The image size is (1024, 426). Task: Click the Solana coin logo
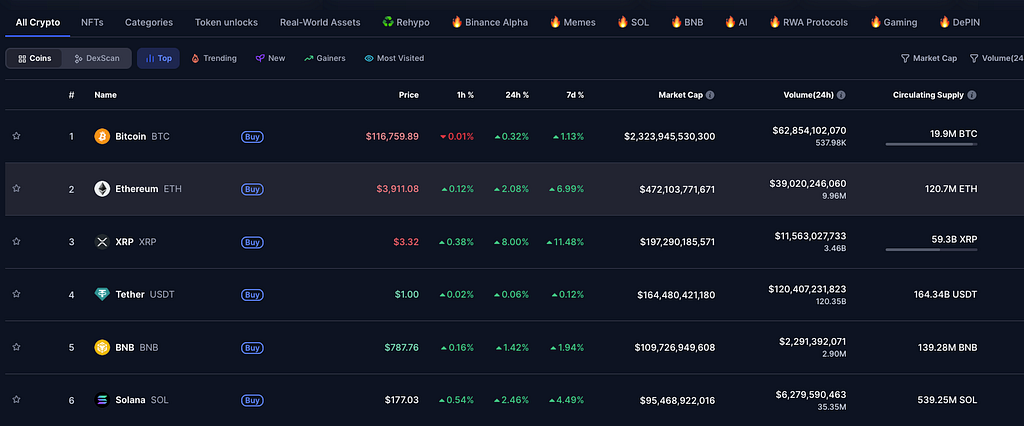coord(102,400)
